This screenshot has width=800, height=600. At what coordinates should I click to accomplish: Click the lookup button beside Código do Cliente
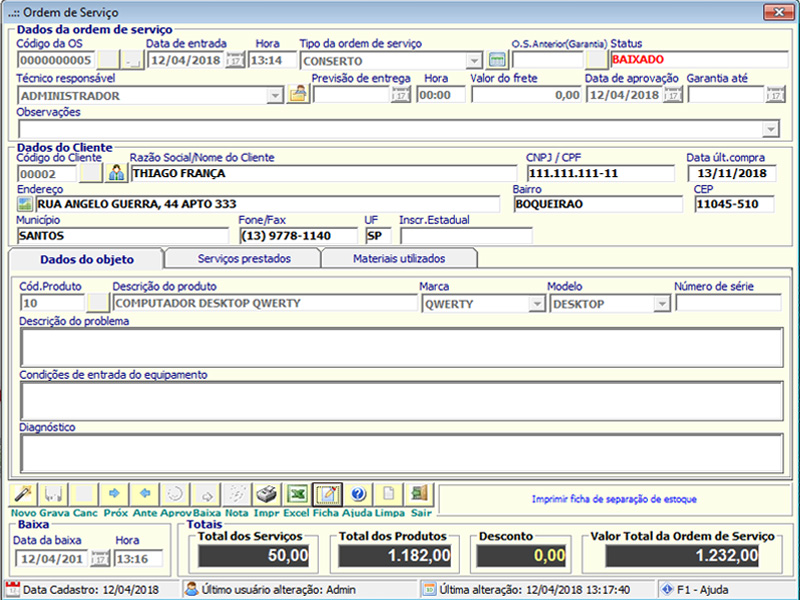click(91, 173)
